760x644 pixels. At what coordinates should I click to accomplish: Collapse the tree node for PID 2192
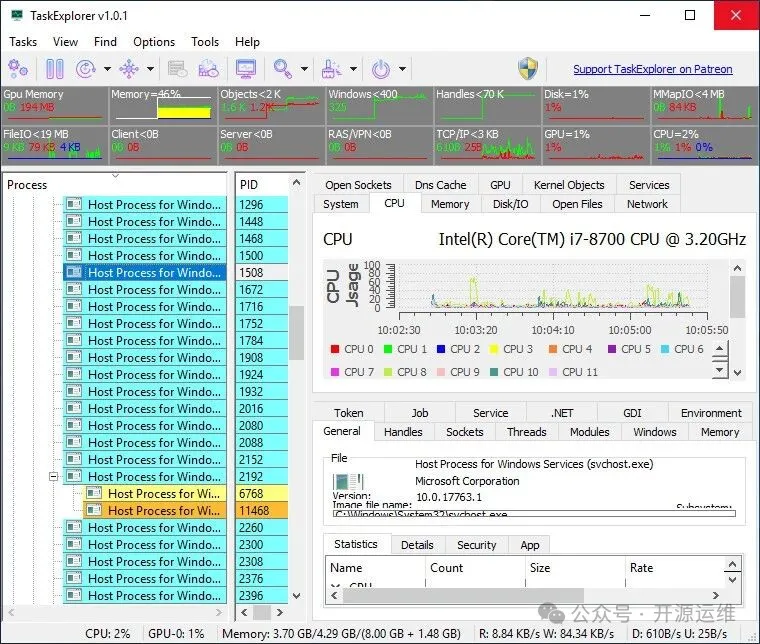[53, 477]
